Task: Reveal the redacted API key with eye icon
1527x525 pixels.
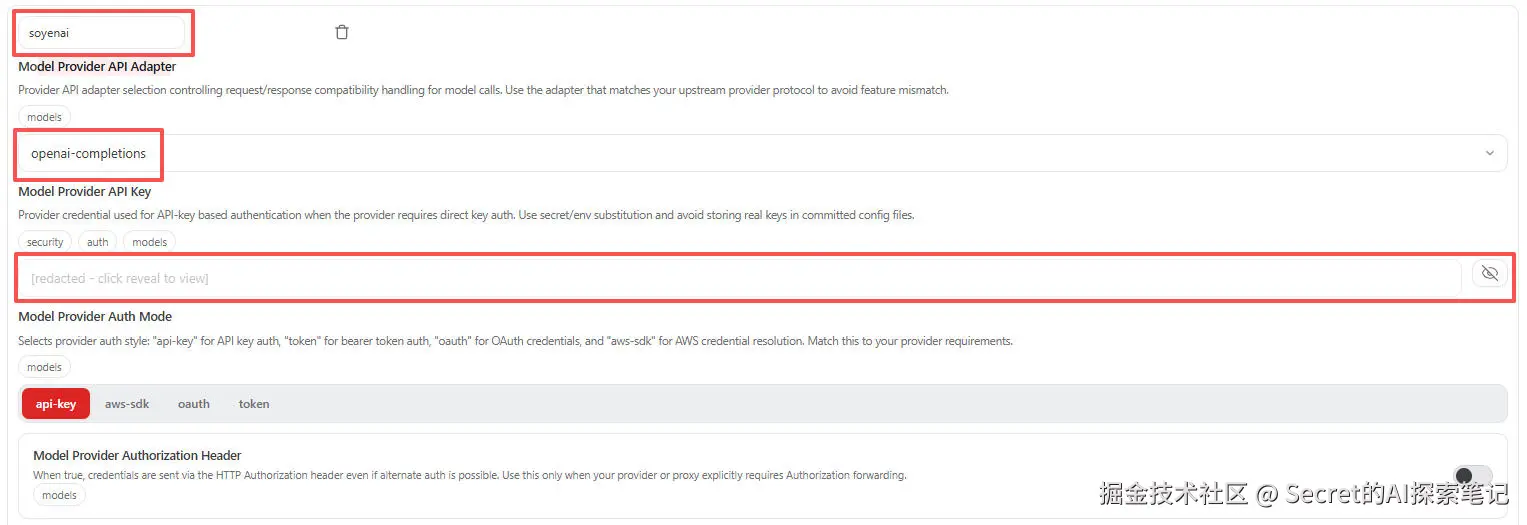Action: pos(1489,274)
